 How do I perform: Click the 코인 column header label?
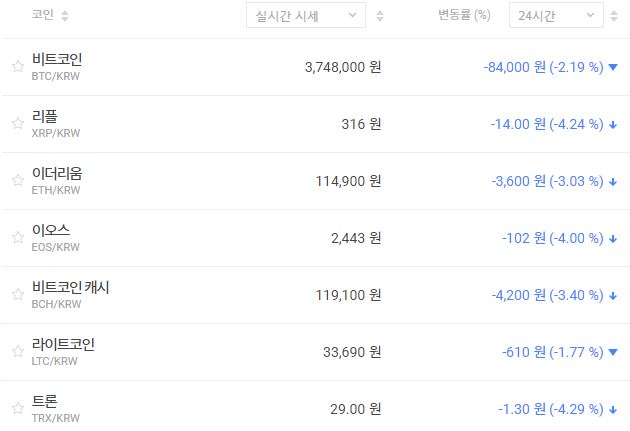[x=42, y=16]
